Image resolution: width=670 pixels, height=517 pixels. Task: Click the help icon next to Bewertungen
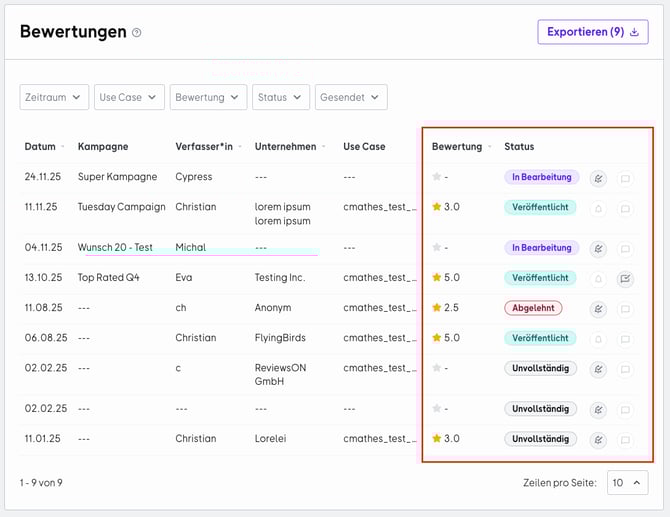tap(137, 32)
